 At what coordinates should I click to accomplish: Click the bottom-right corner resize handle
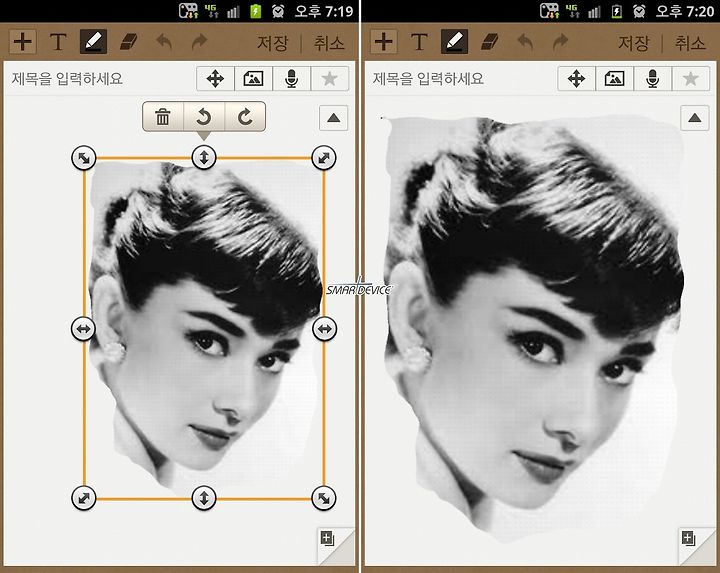pos(324,498)
